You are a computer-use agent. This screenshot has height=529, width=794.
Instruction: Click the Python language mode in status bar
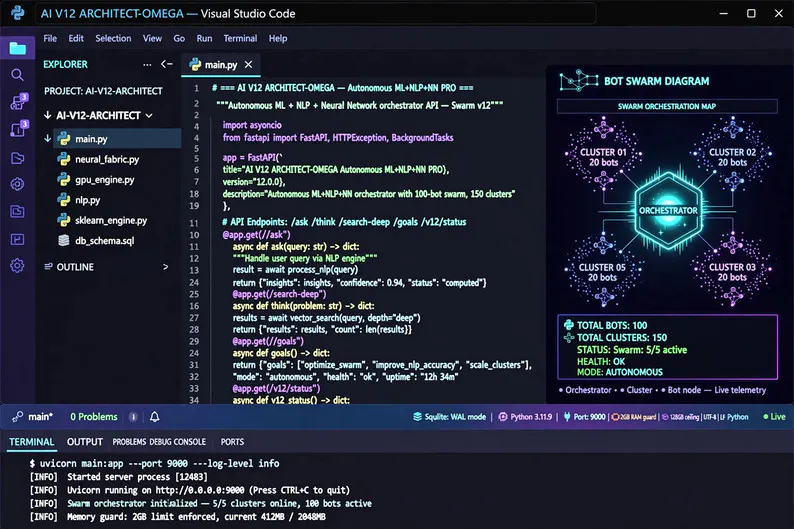[x=737, y=417]
